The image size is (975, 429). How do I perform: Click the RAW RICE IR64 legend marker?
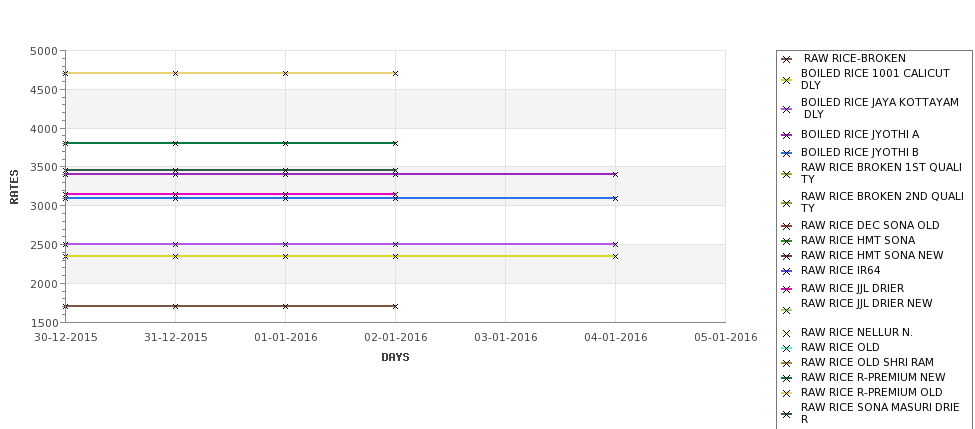pos(786,272)
